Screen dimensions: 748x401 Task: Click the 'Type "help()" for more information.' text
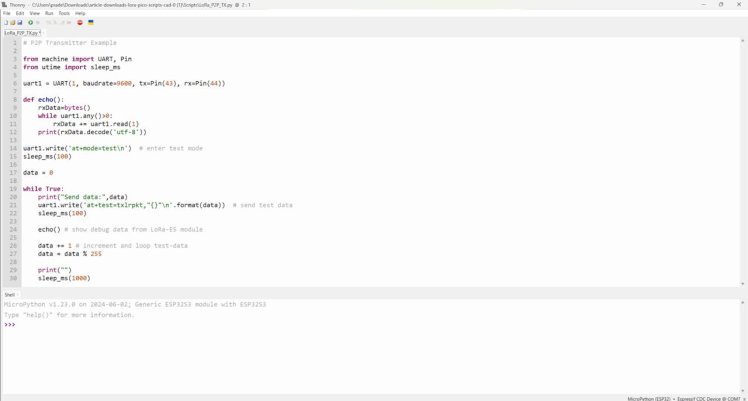click(69, 315)
